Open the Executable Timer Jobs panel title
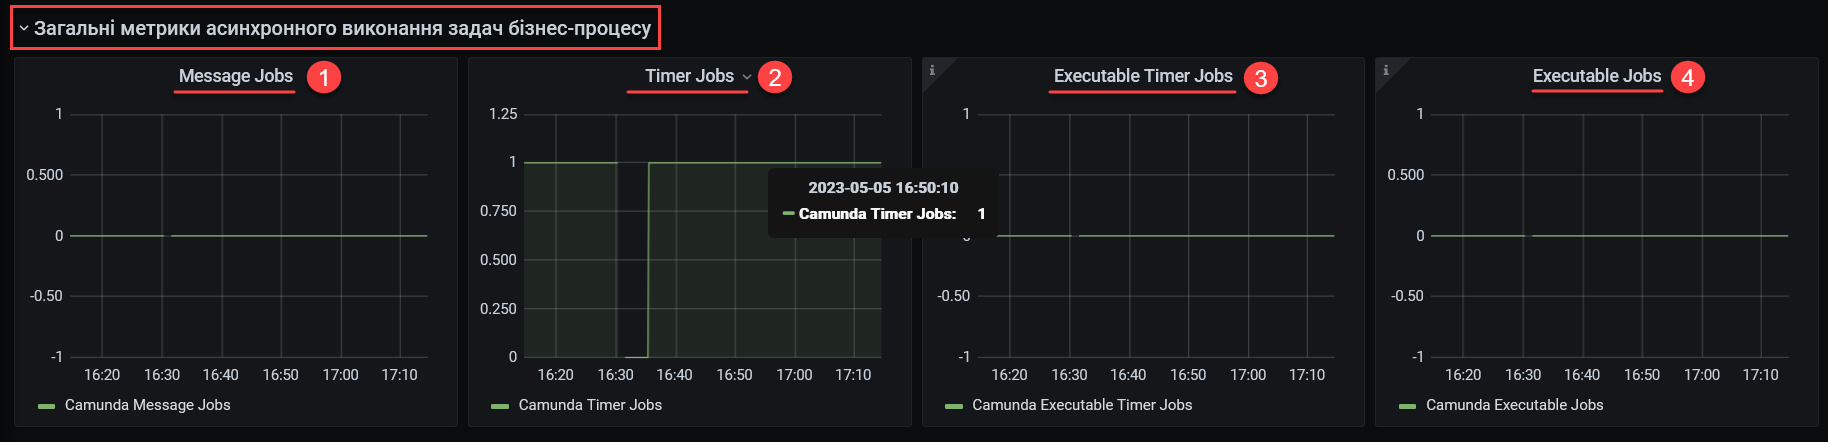Screen dimensions: 1828x442 pos(1143,76)
